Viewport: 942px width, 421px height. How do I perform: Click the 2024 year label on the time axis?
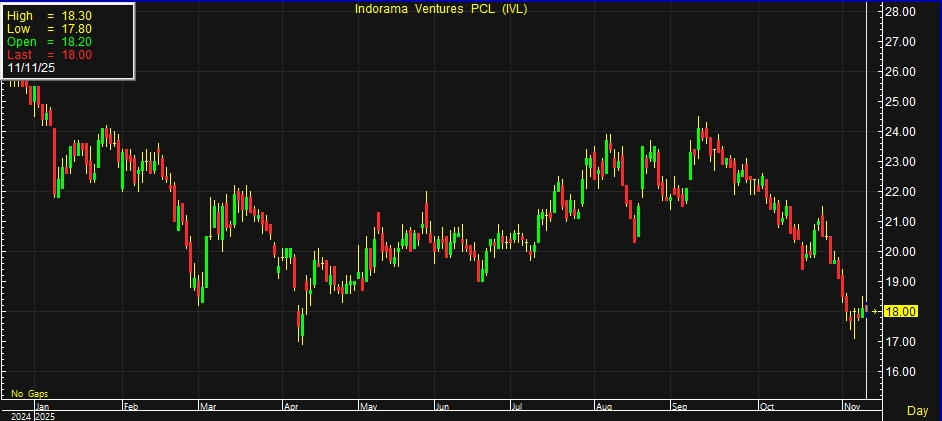(x=18, y=415)
